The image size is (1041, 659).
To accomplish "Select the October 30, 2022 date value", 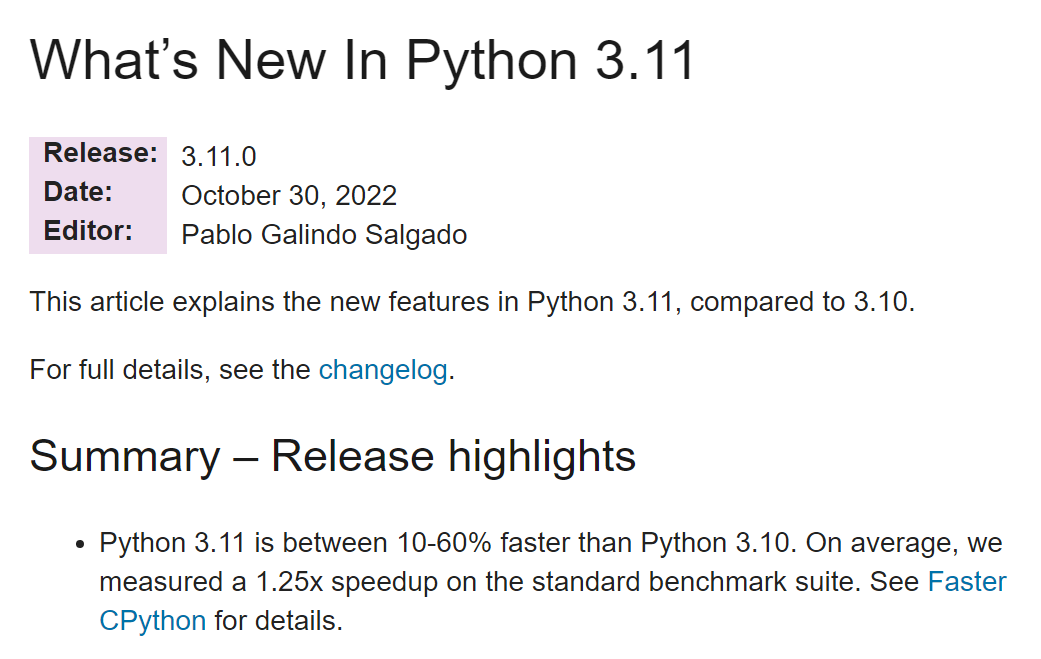I will coord(289,196).
